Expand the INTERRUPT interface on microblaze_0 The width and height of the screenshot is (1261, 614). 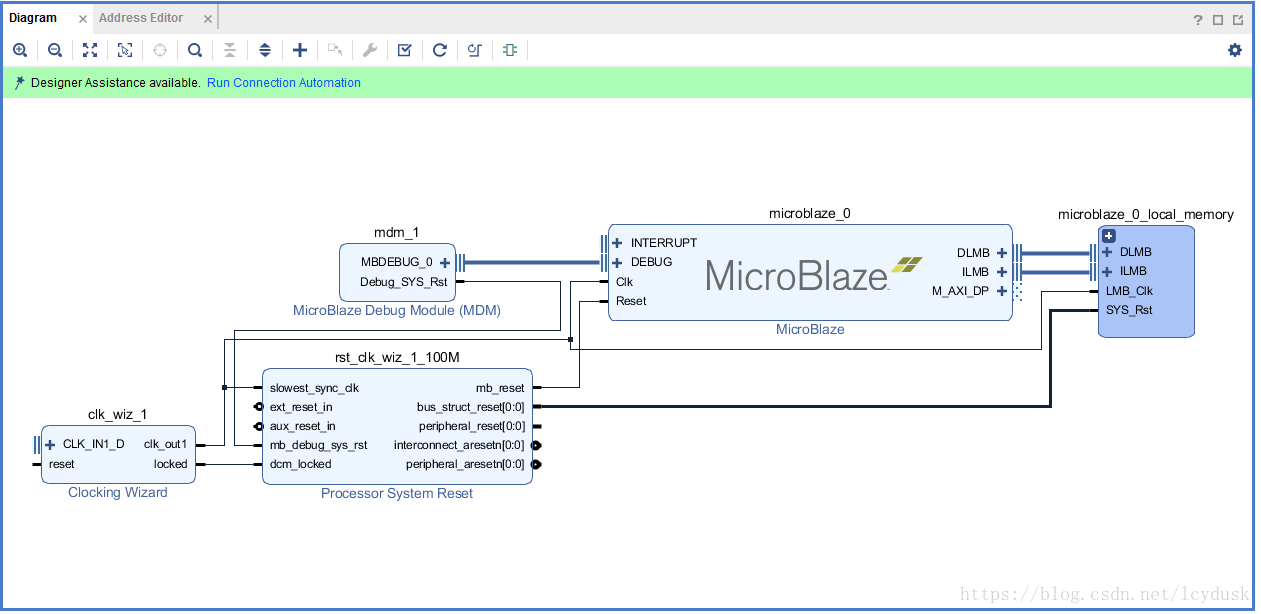(618, 243)
